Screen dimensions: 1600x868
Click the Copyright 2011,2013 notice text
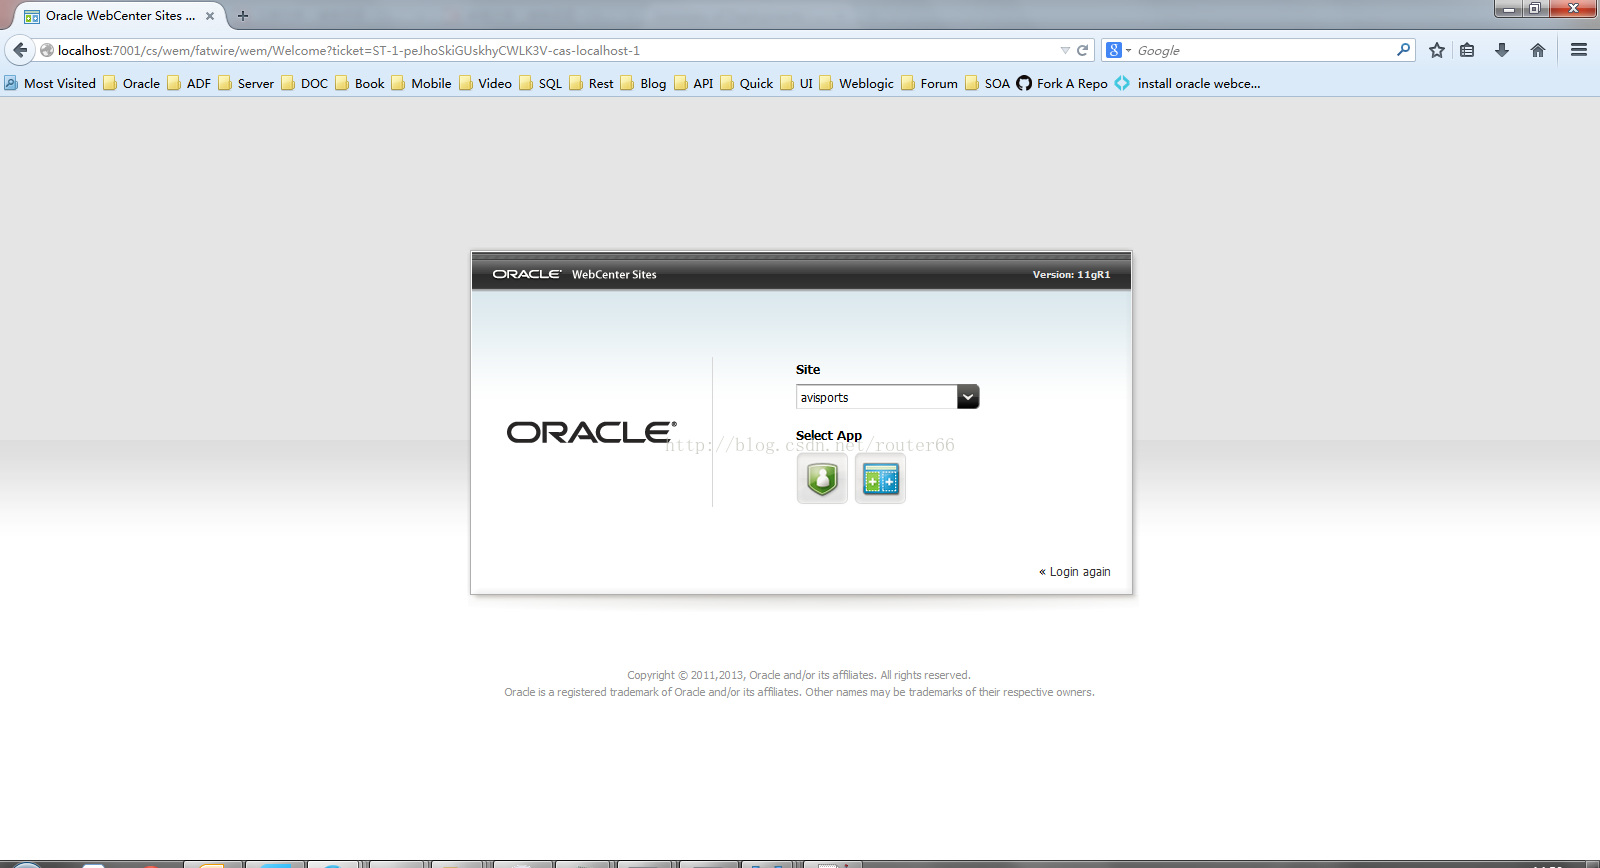(799, 675)
